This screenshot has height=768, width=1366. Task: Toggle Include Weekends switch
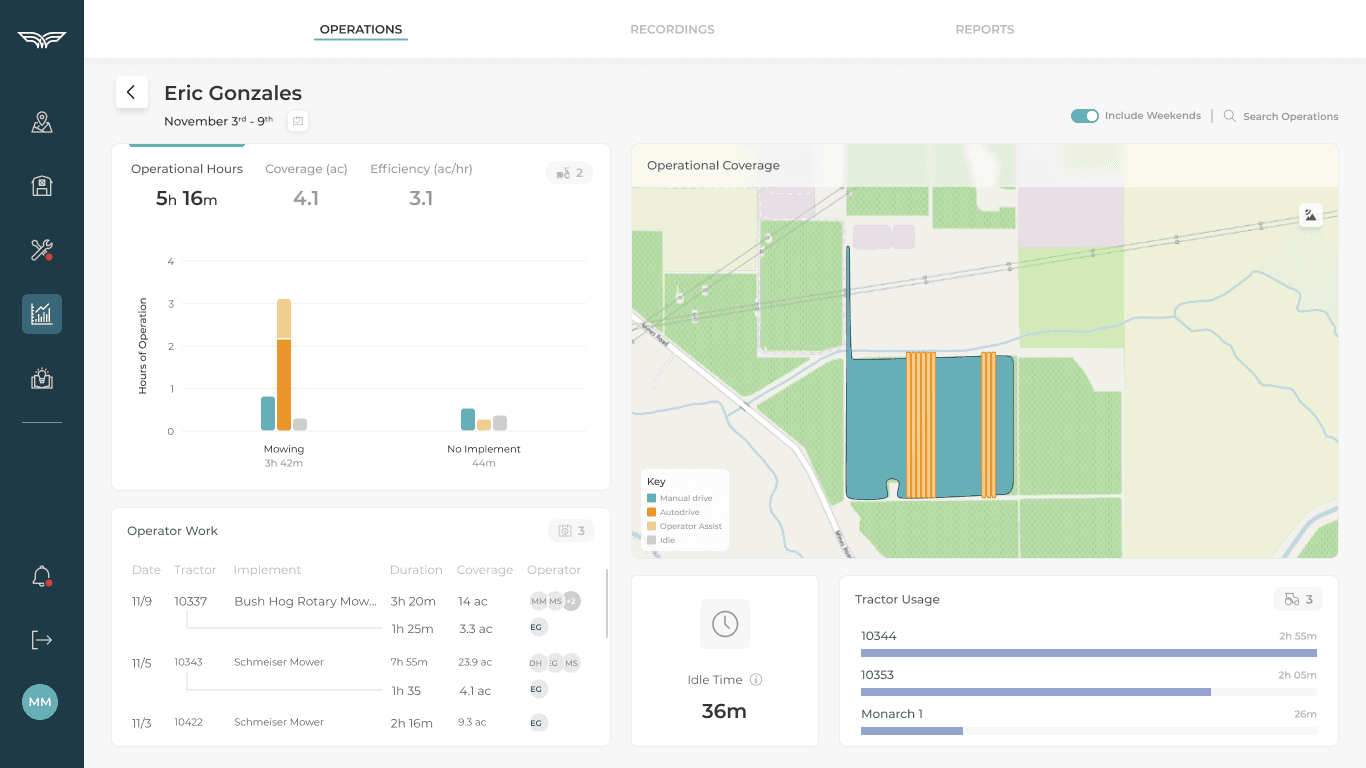tap(1085, 116)
